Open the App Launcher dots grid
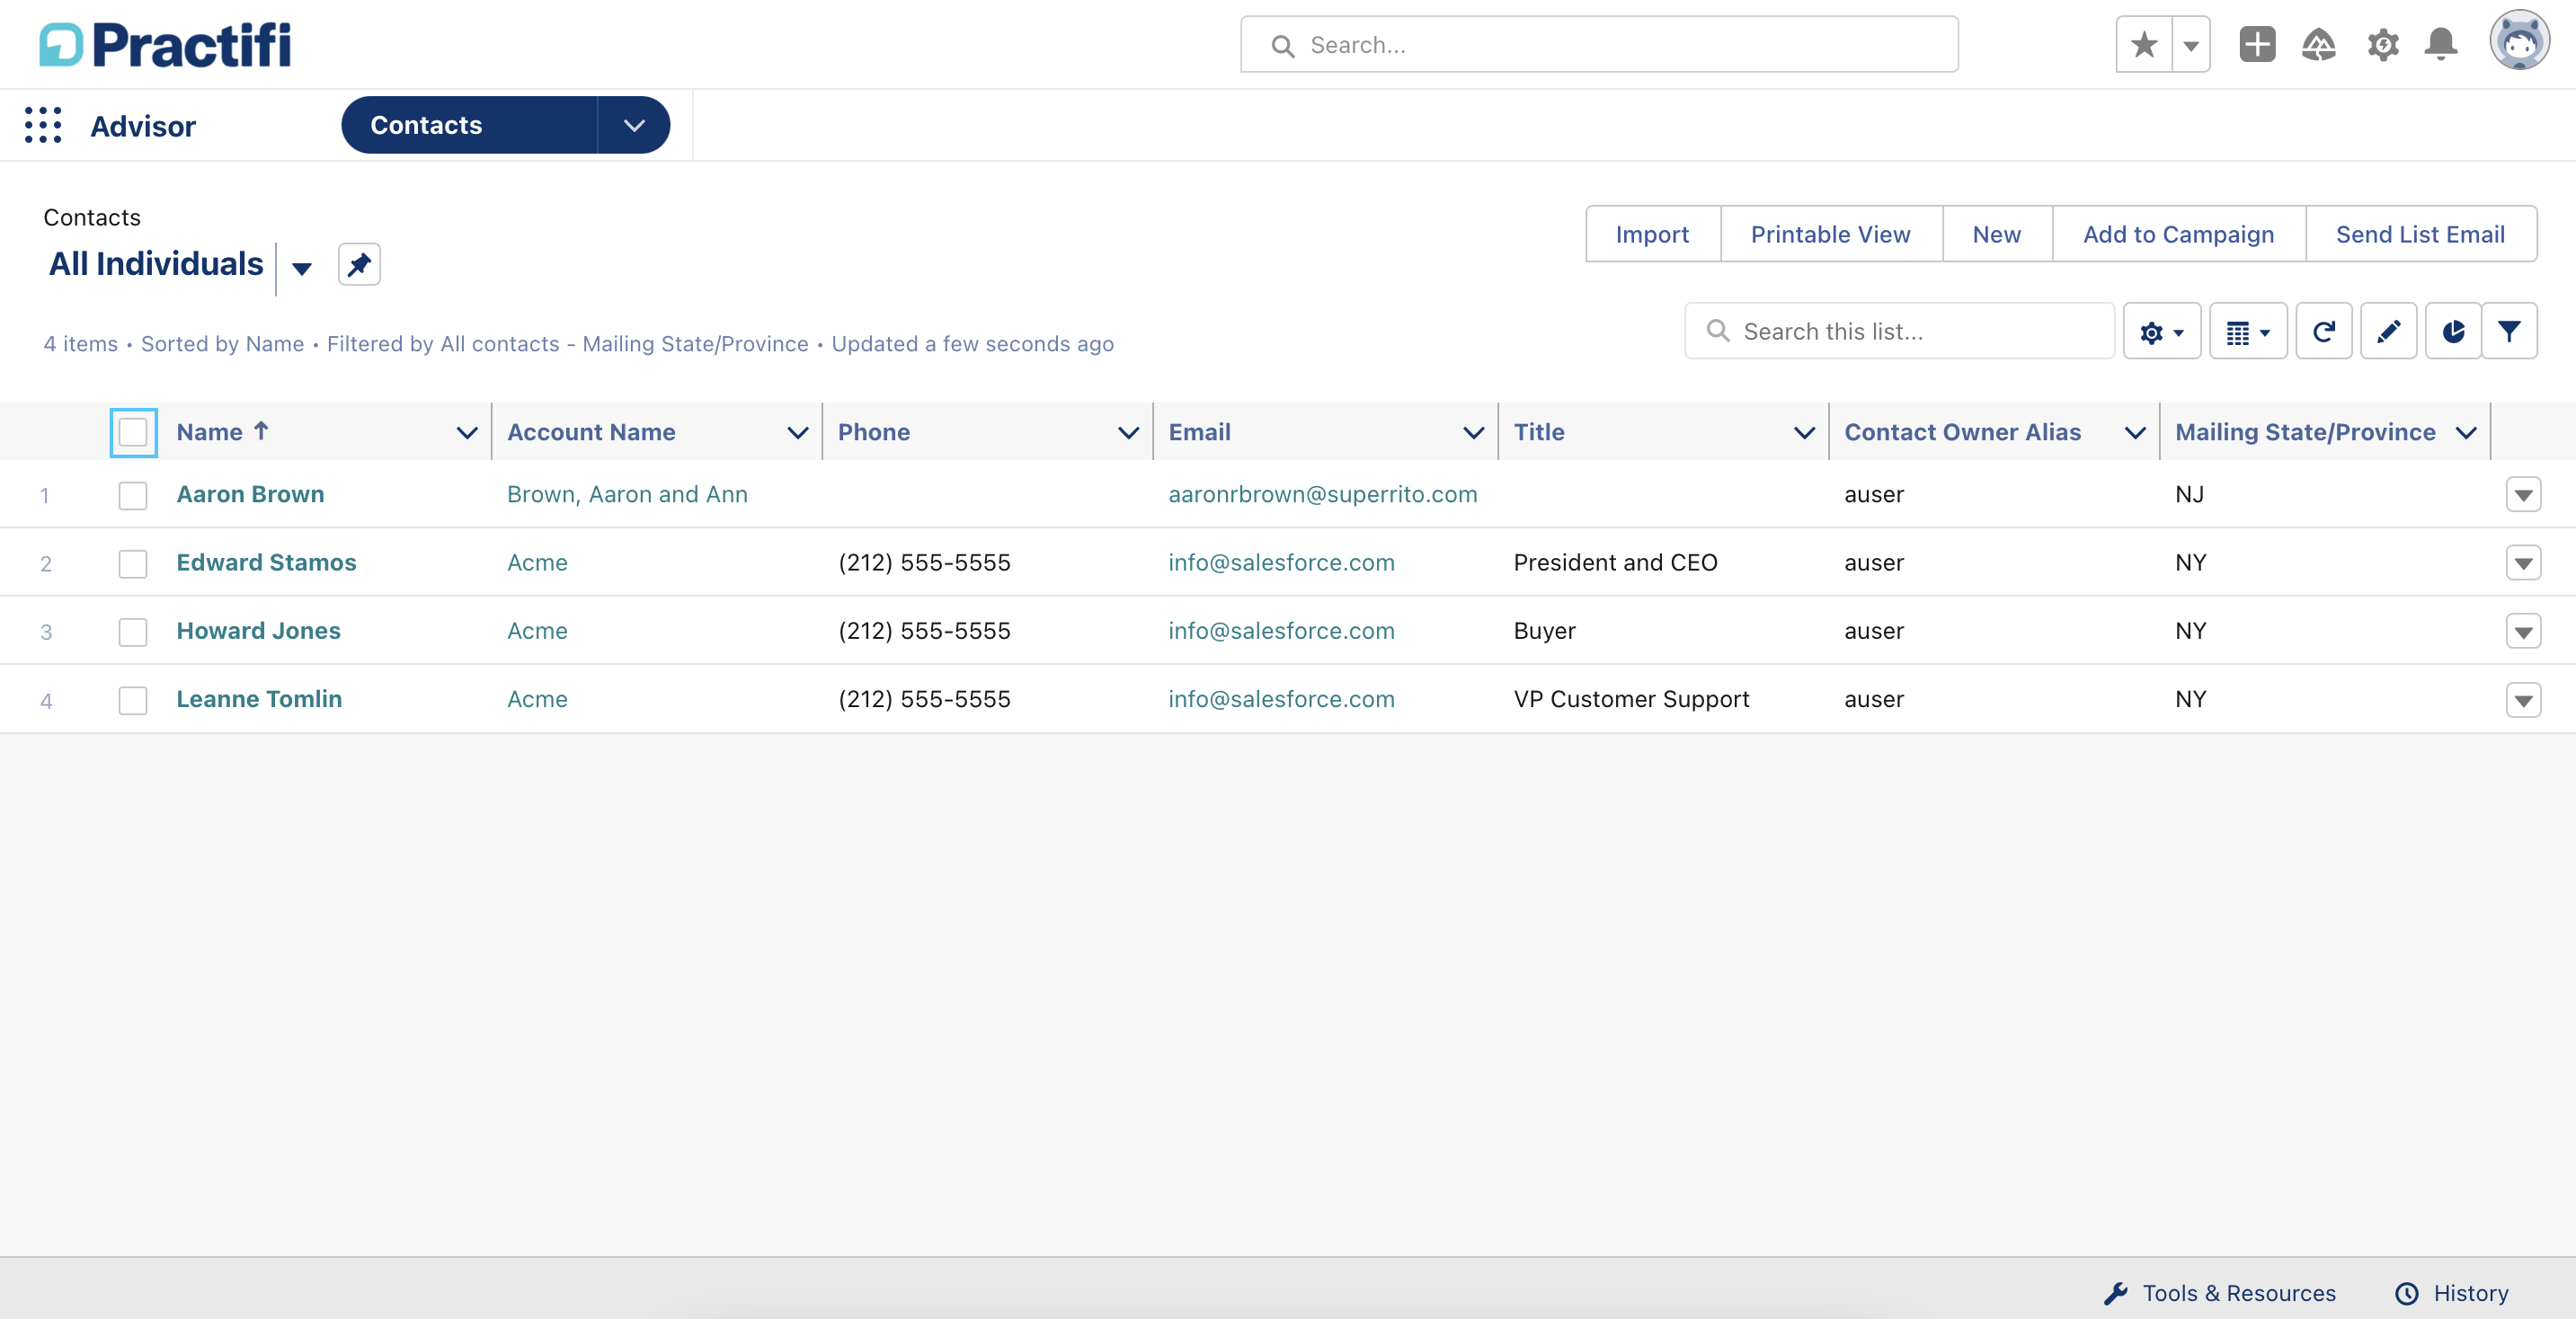Viewport: 2576px width, 1319px height. click(x=43, y=125)
